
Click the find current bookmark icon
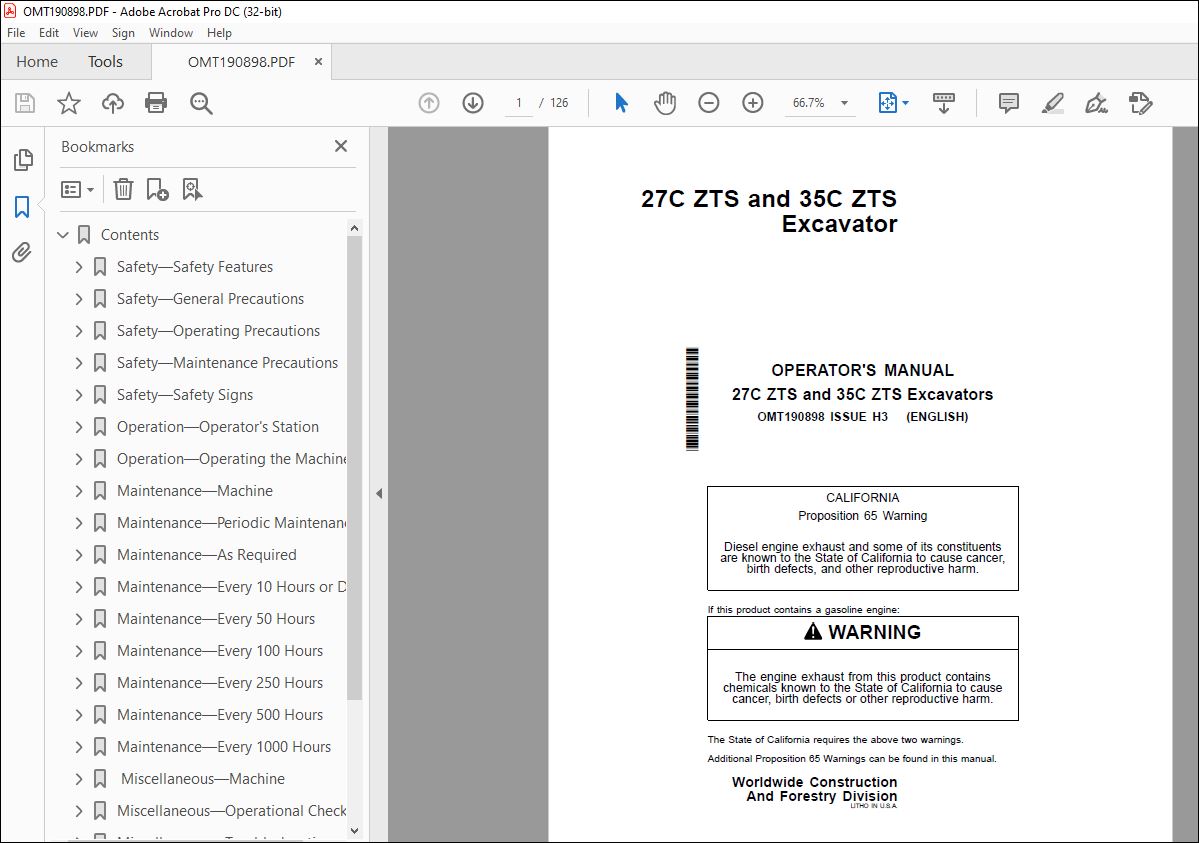click(192, 189)
